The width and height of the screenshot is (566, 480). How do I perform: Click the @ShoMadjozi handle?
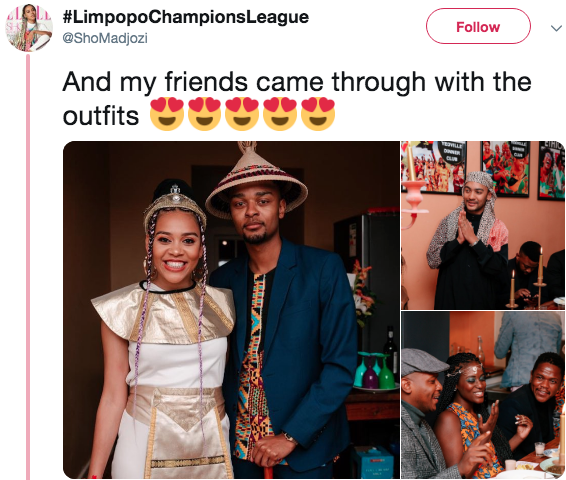tap(105, 38)
